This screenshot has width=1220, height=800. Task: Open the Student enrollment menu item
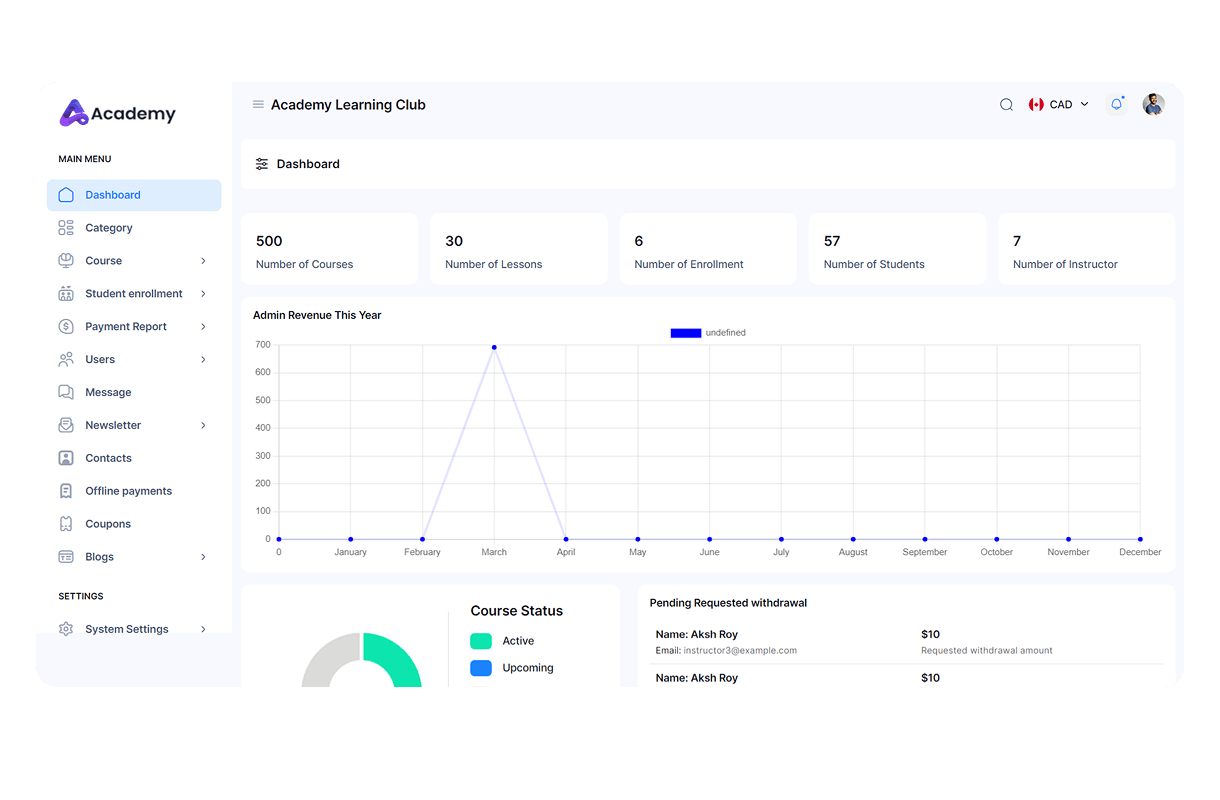pyautogui.click(x=133, y=294)
